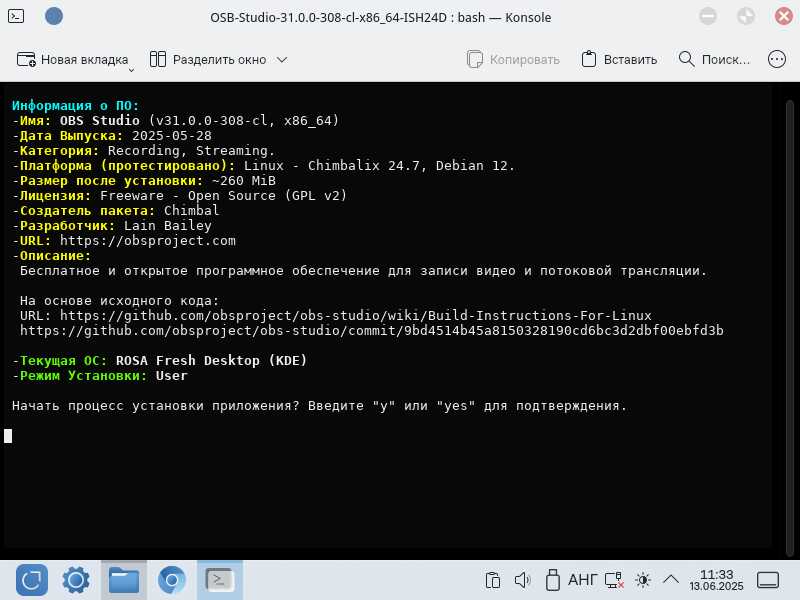The width and height of the screenshot is (800, 600).
Task: Open the terminal Search function
Action: click(714, 60)
